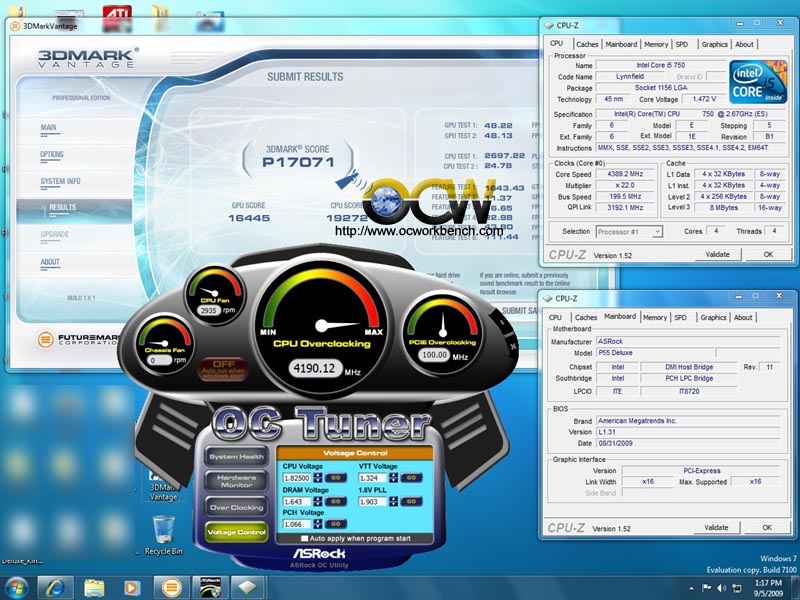
Task: Open About tab in top CPU-Z
Action: tap(744, 44)
